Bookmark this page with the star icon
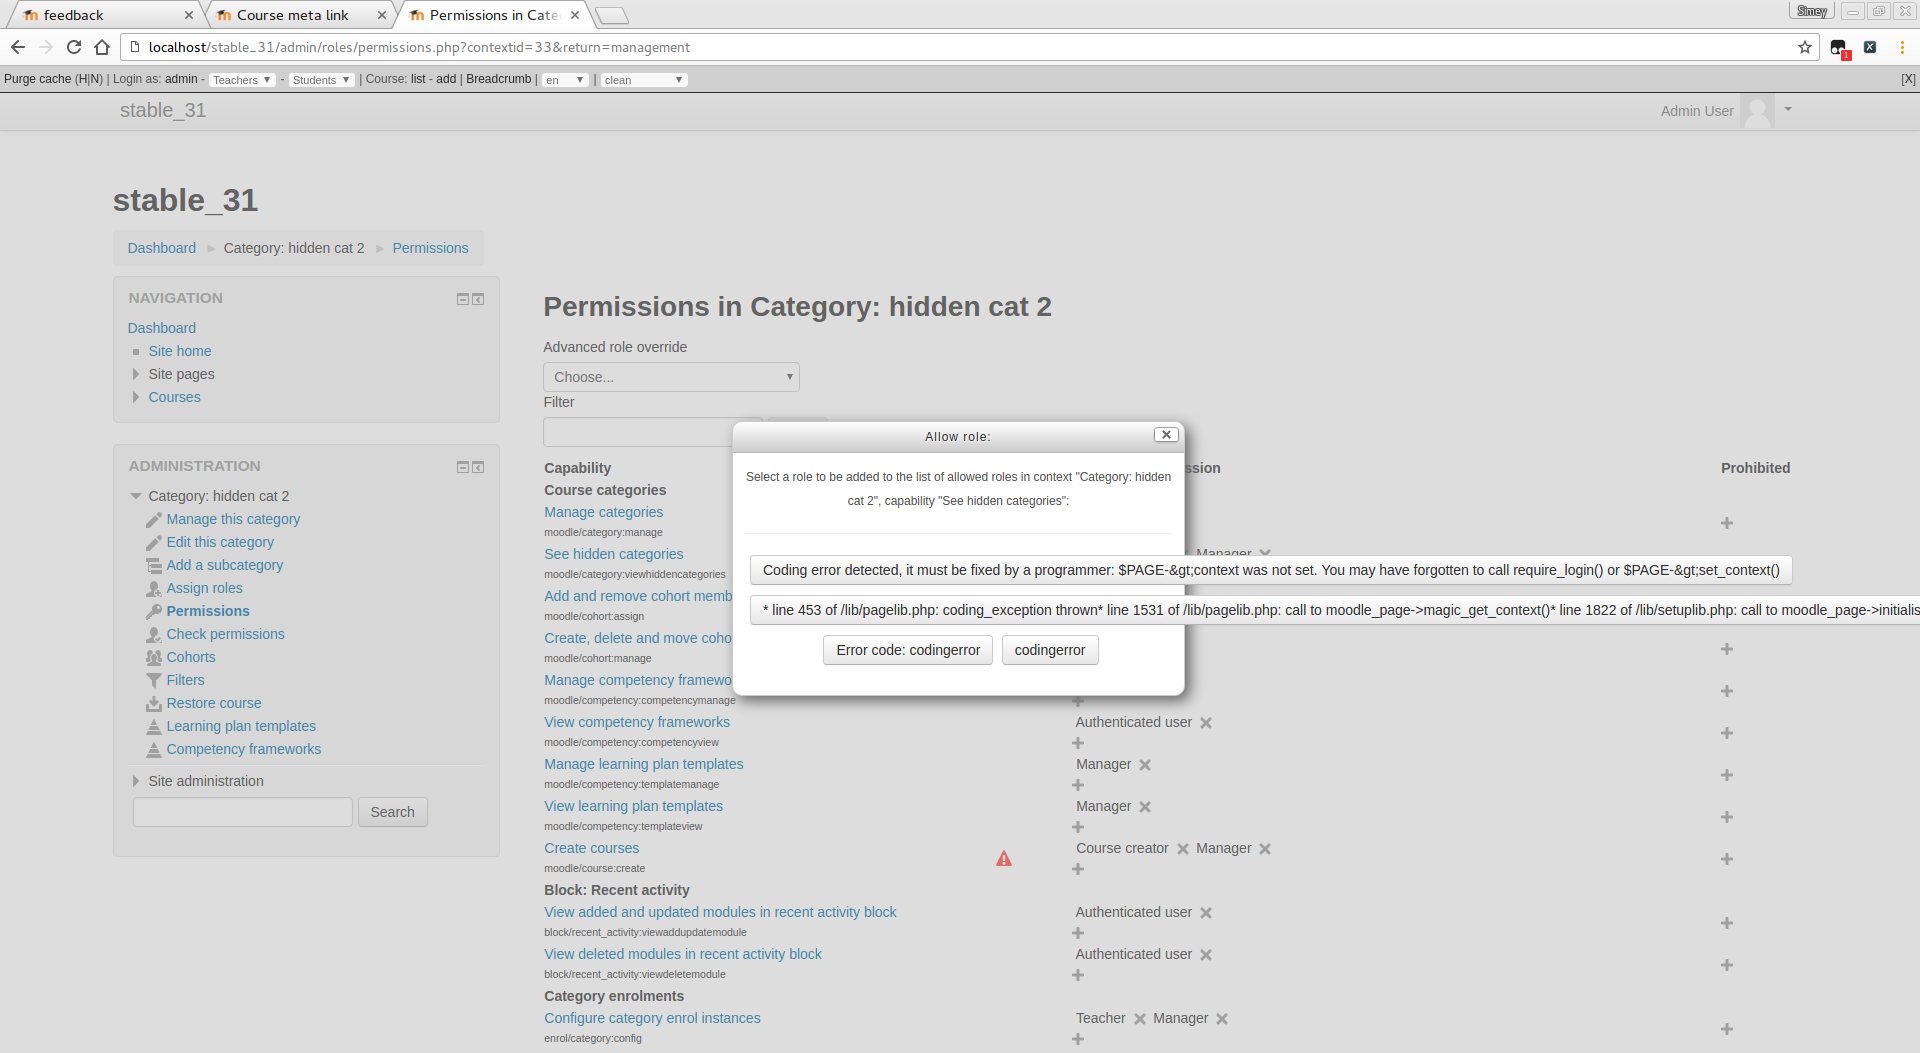This screenshot has height=1053, width=1920. tap(1805, 47)
